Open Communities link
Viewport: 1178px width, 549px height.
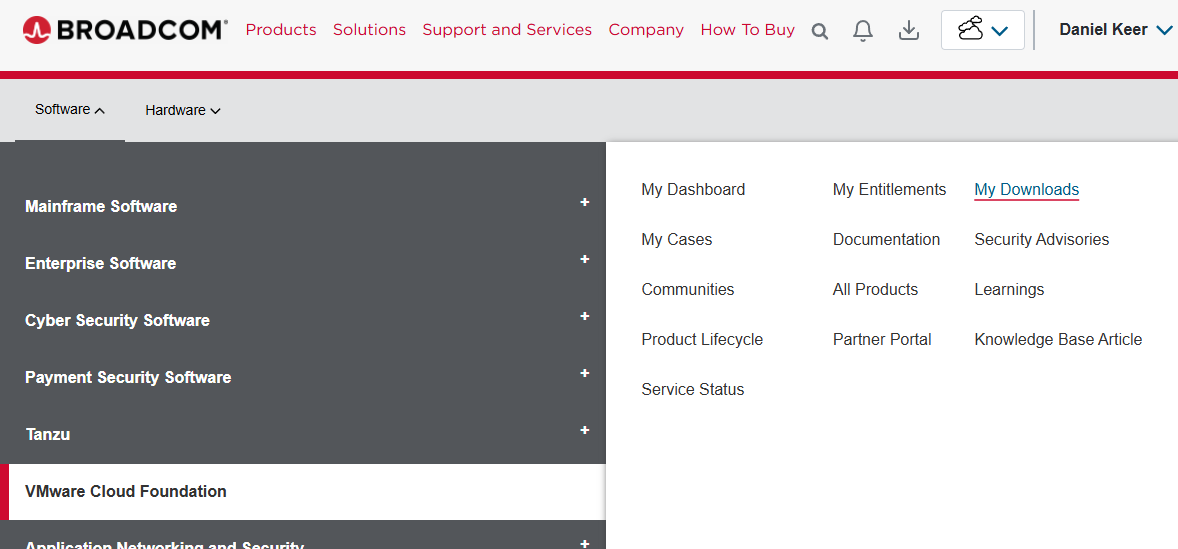688,289
